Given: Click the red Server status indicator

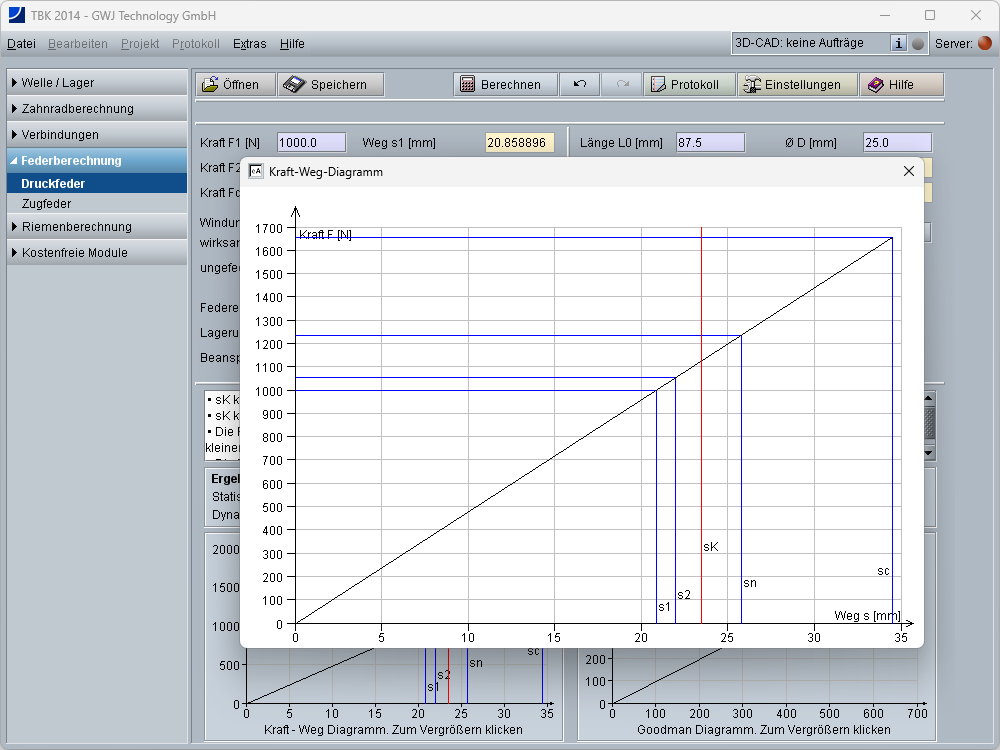Looking at the screenshot, I should click(985, 43).
